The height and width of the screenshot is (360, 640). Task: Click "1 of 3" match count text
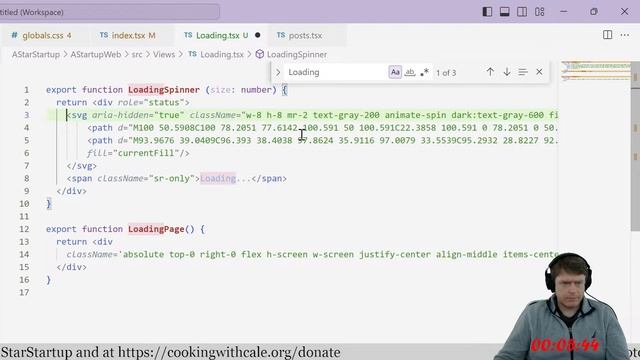click(446, 73)
